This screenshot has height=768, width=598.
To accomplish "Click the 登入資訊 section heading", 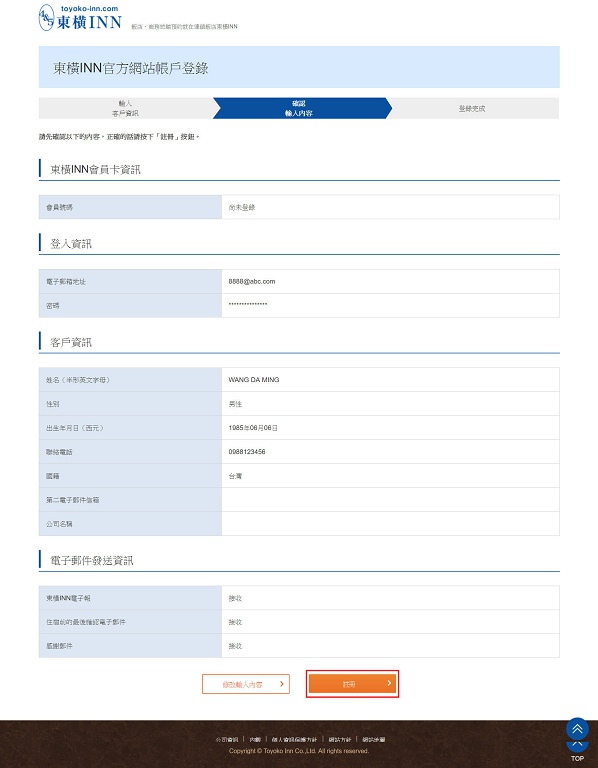I will click(x=71, y=244).
